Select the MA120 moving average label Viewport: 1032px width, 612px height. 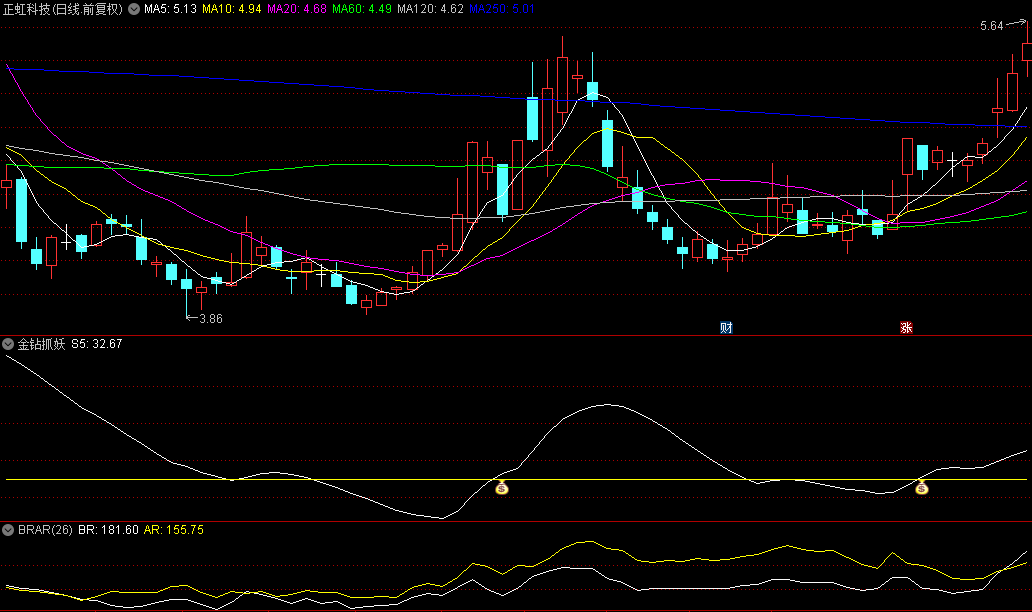click(430, 9)
